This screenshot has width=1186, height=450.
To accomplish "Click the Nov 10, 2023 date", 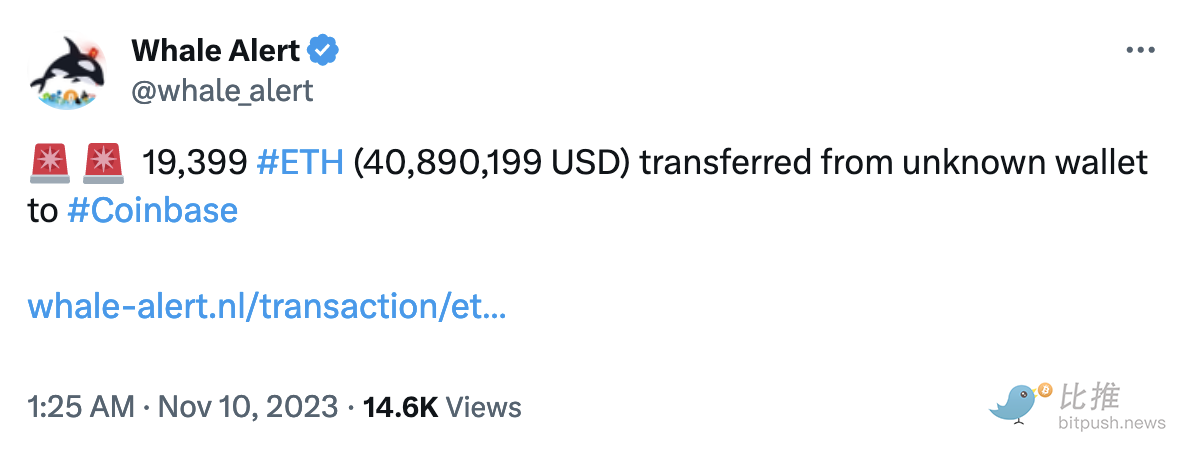I will tap(248, 407).
